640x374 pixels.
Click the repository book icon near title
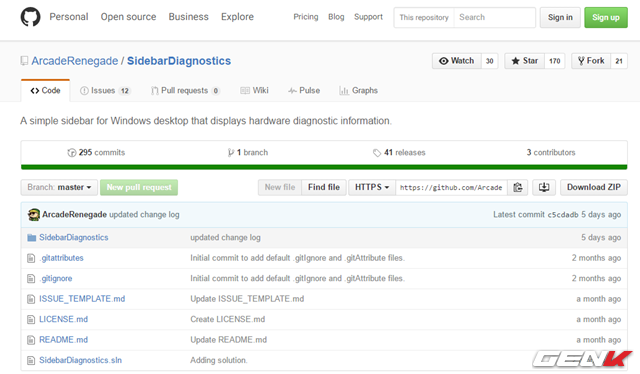[x=24, y=61]
